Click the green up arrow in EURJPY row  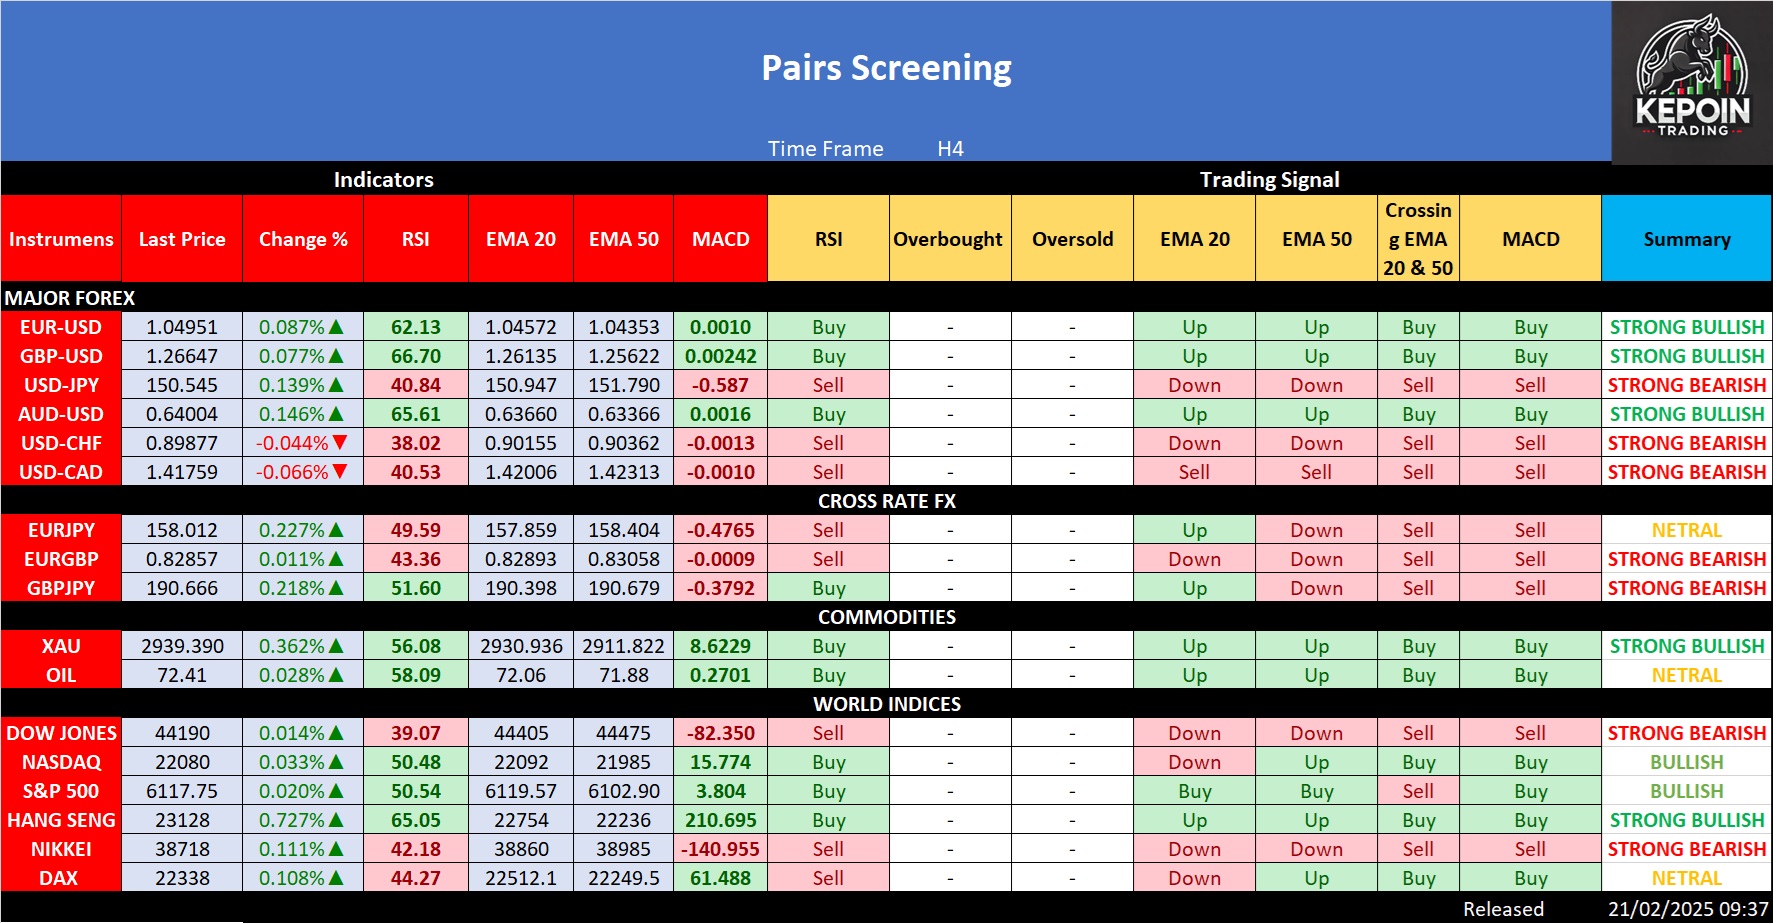337,530
